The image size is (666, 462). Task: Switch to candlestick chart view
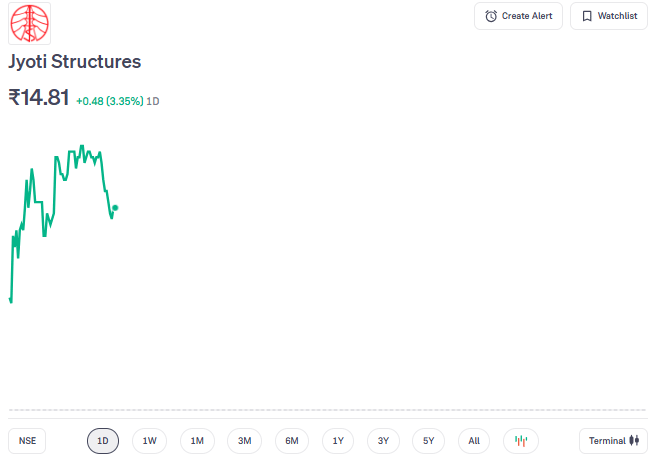point(521,441)
